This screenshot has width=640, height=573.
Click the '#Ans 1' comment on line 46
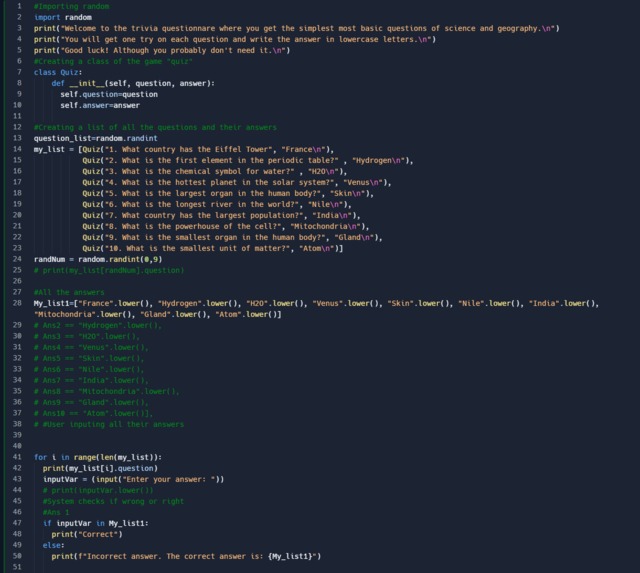56,513
